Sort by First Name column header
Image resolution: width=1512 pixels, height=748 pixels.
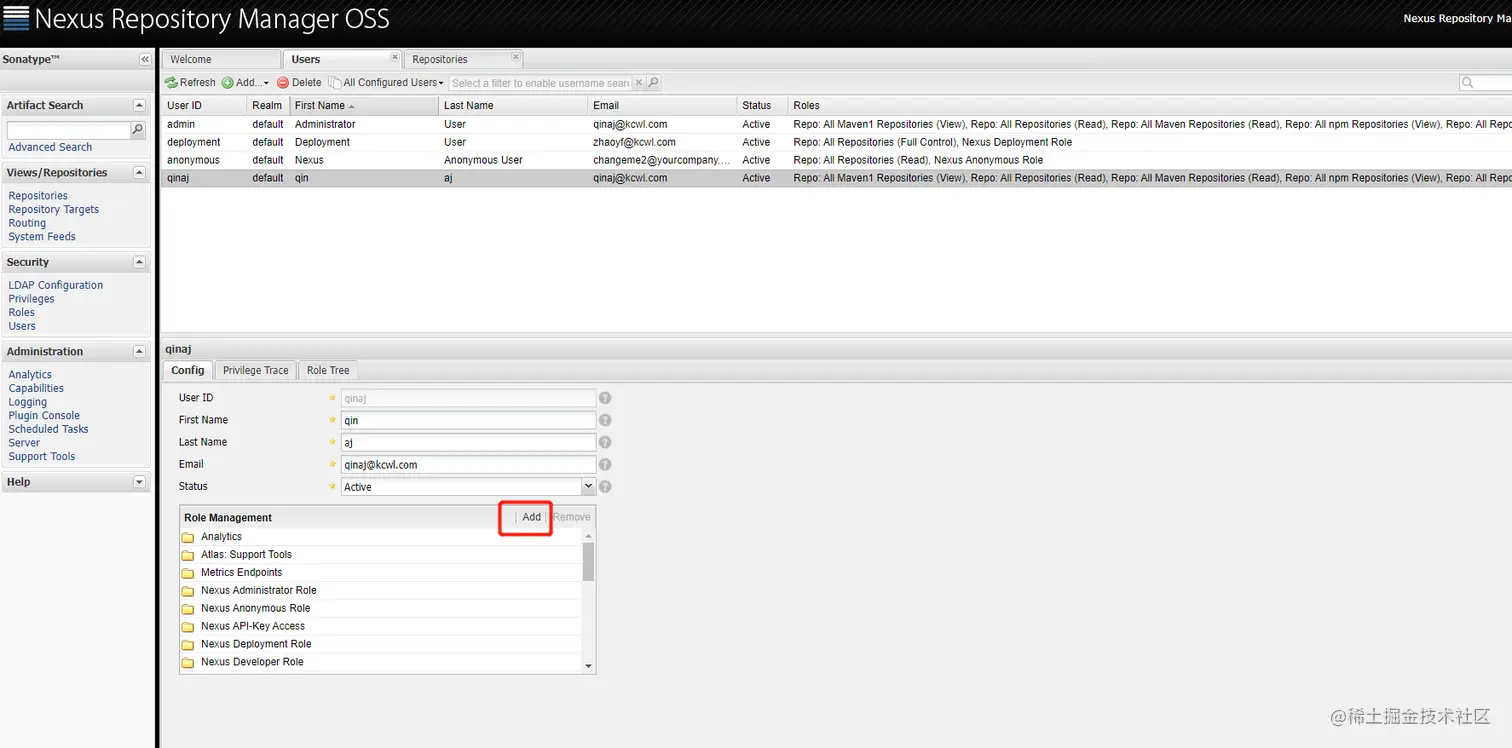(x=364, y=105)
